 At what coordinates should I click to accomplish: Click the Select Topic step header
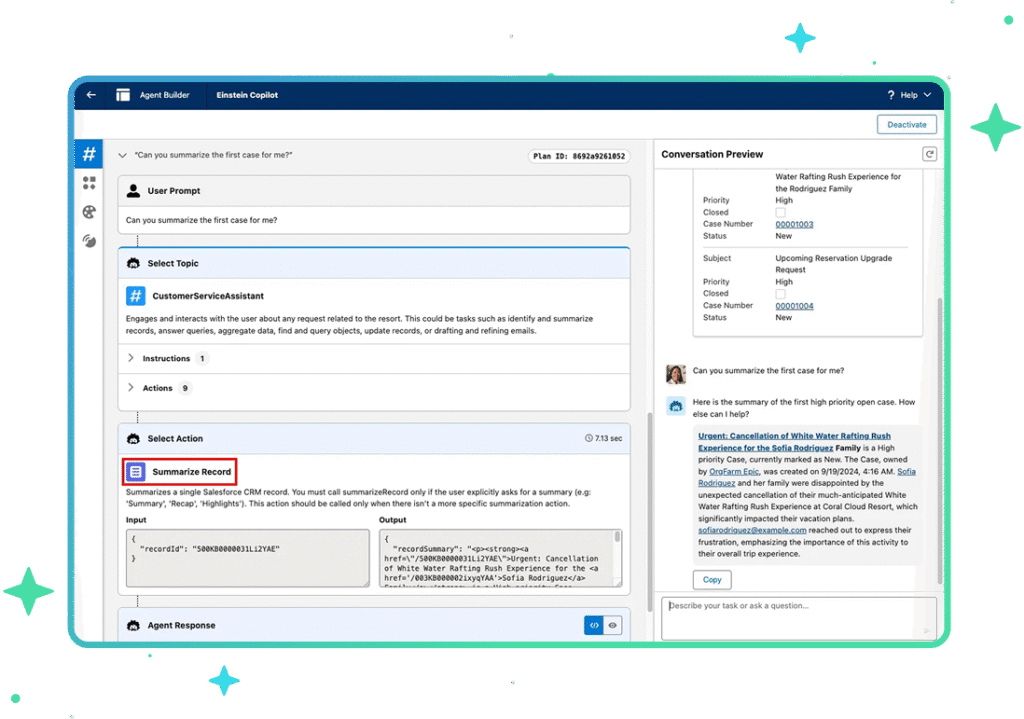point(374,263)
